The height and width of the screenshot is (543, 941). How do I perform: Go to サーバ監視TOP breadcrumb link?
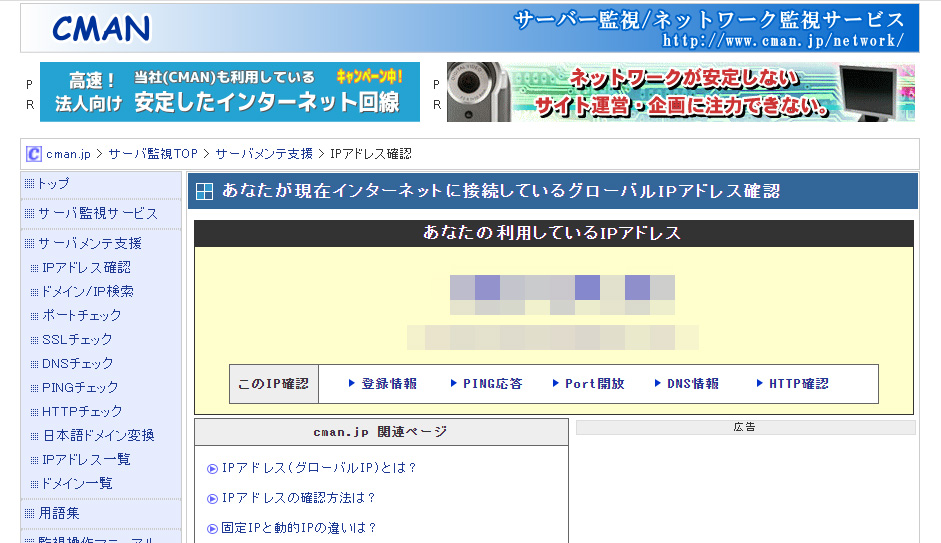153,154
